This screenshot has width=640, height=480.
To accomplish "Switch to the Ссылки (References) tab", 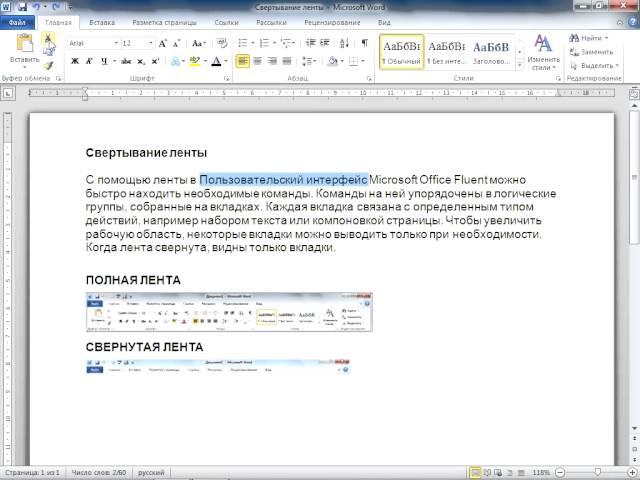I will [x=227, y=22].
